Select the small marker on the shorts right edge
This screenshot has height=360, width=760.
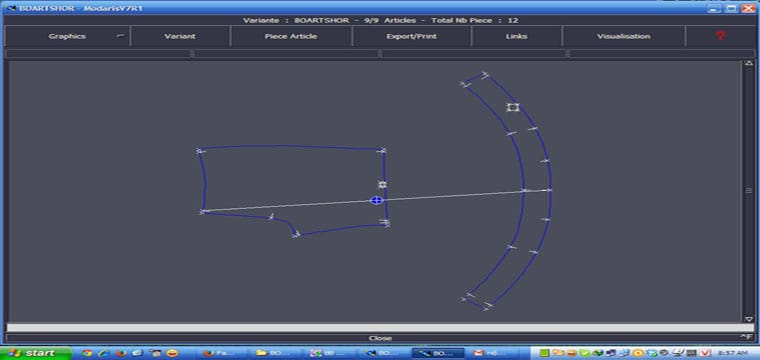tap(382, 185)
